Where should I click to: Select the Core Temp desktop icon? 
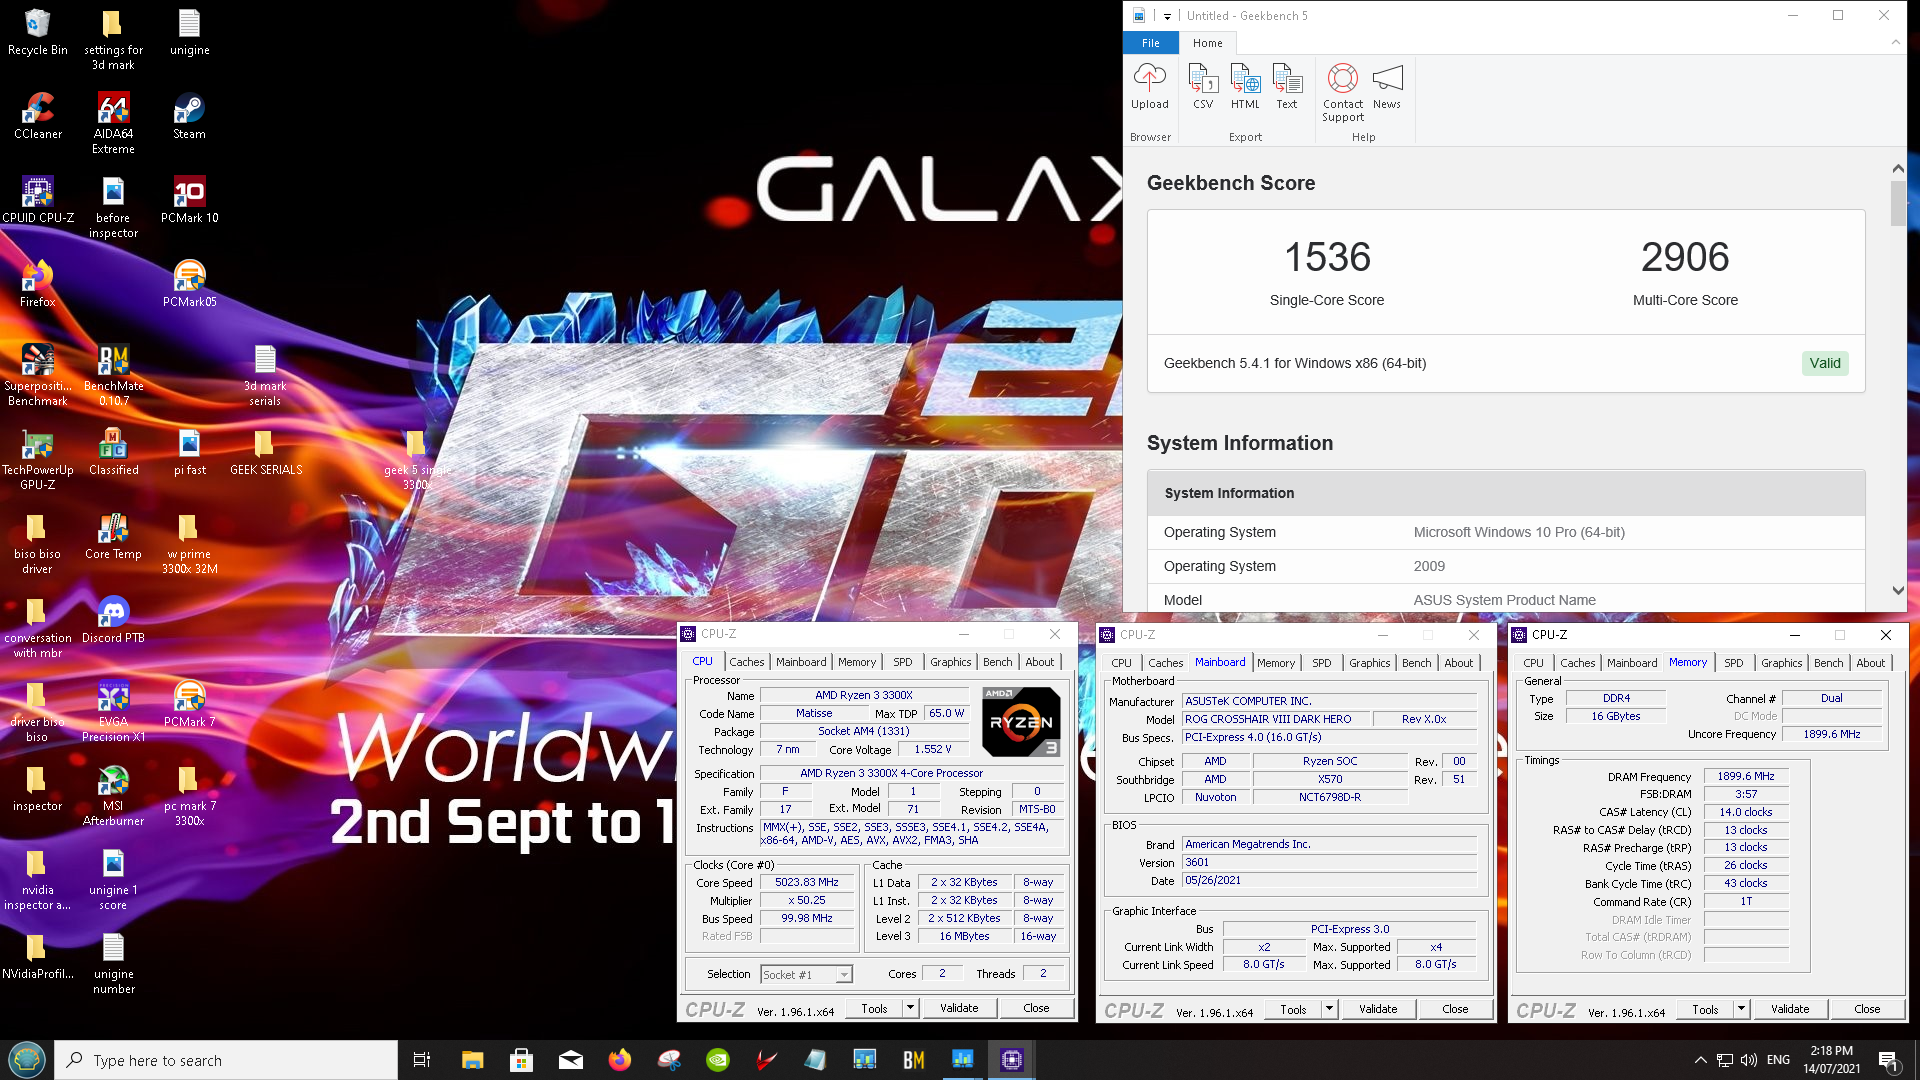click(x=113, y=536)
